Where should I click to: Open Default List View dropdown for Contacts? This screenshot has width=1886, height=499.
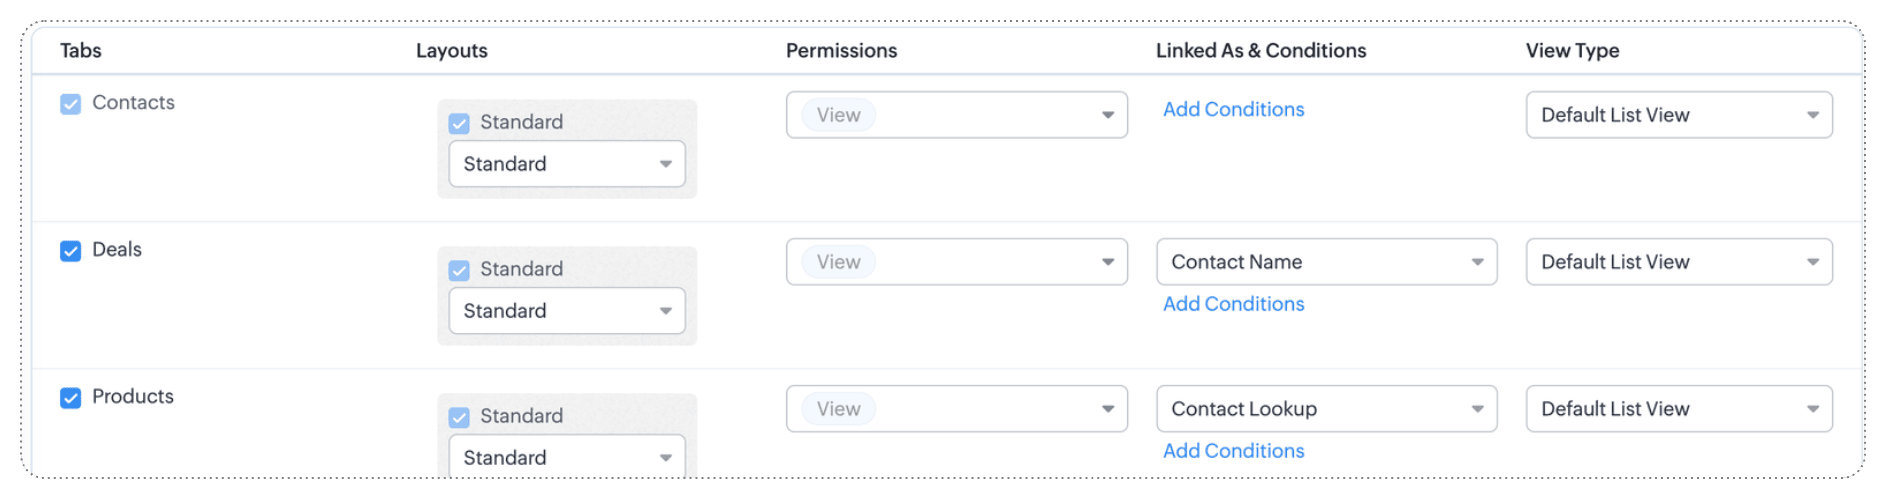[1679, 115]
